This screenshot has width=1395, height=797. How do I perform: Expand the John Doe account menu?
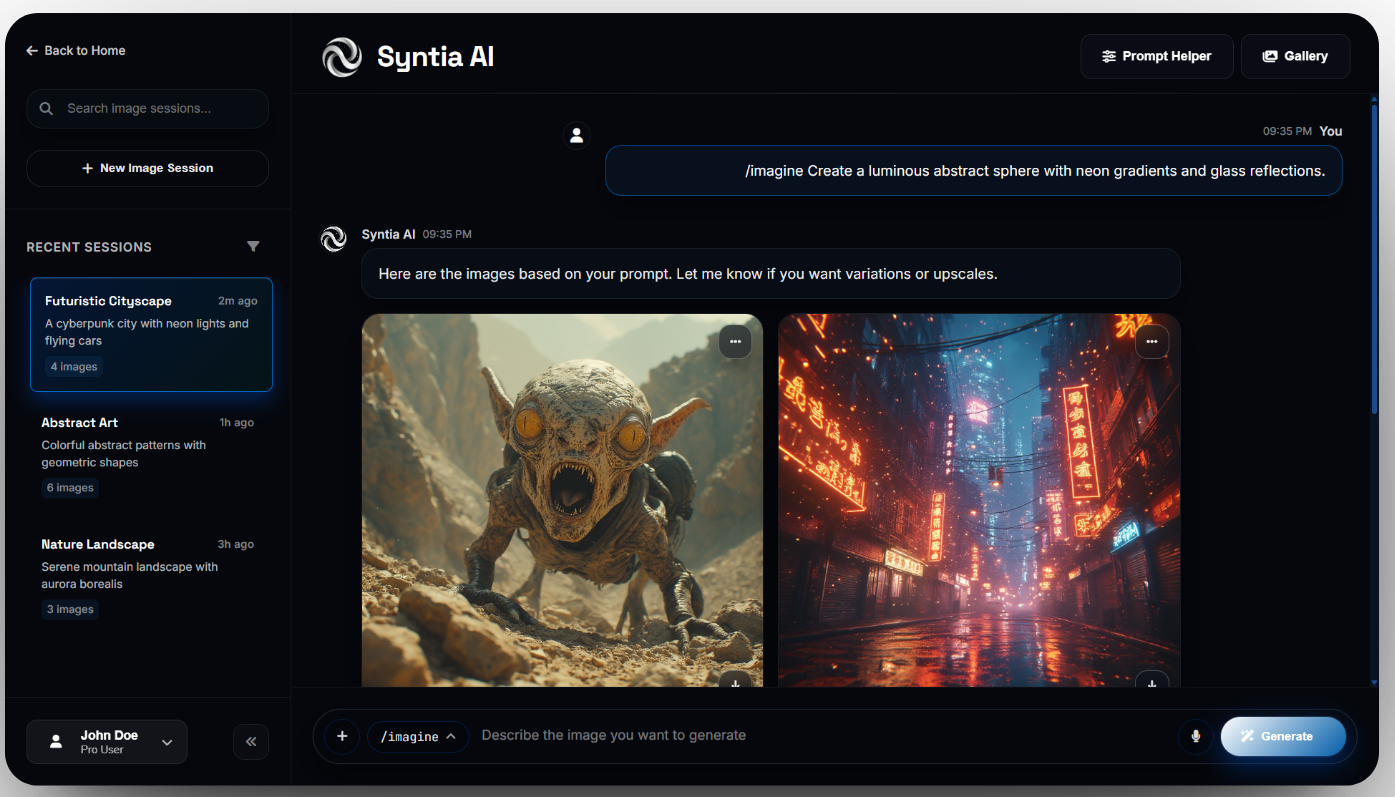[x=166, y=741]
